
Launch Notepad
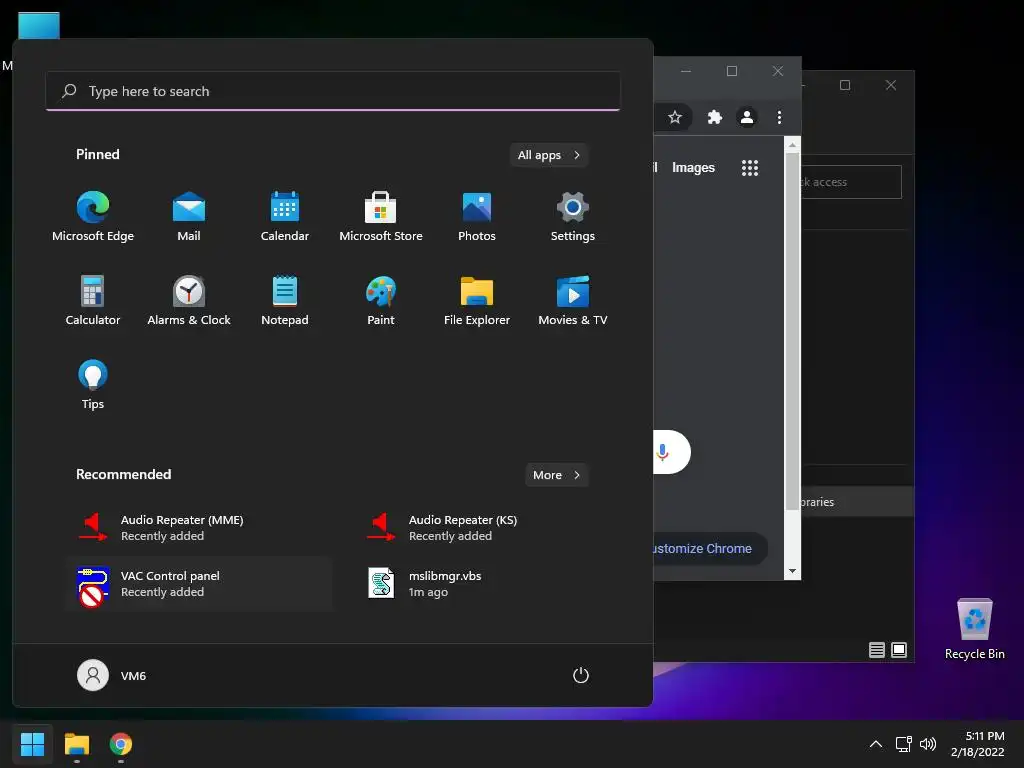pos(285,300)
